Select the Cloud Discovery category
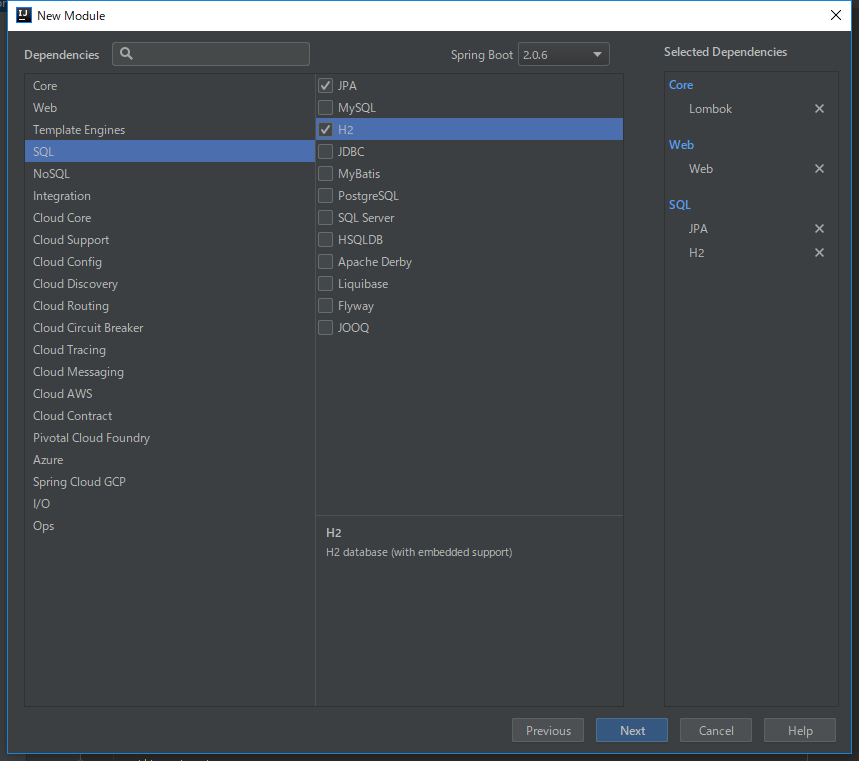Viewport: 859px width, 761px height. click(x=170, y=284)
